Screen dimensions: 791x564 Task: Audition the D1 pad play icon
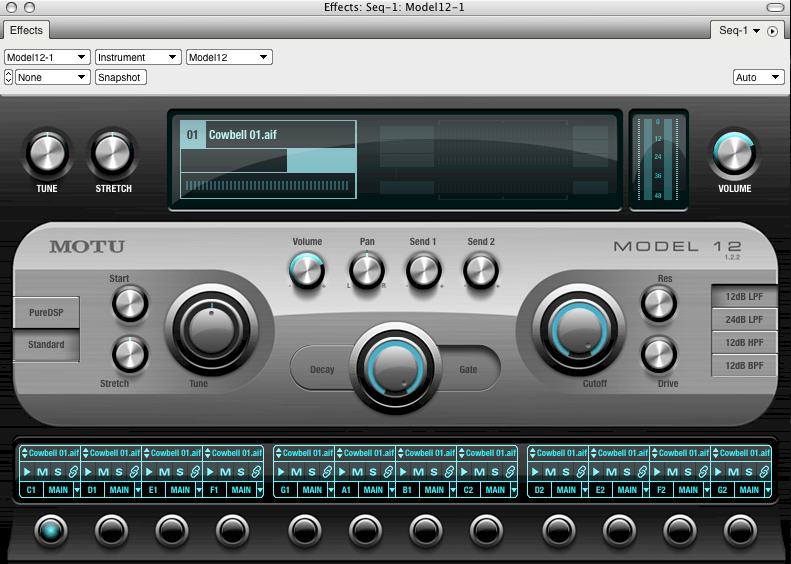(x=88, y=472)
